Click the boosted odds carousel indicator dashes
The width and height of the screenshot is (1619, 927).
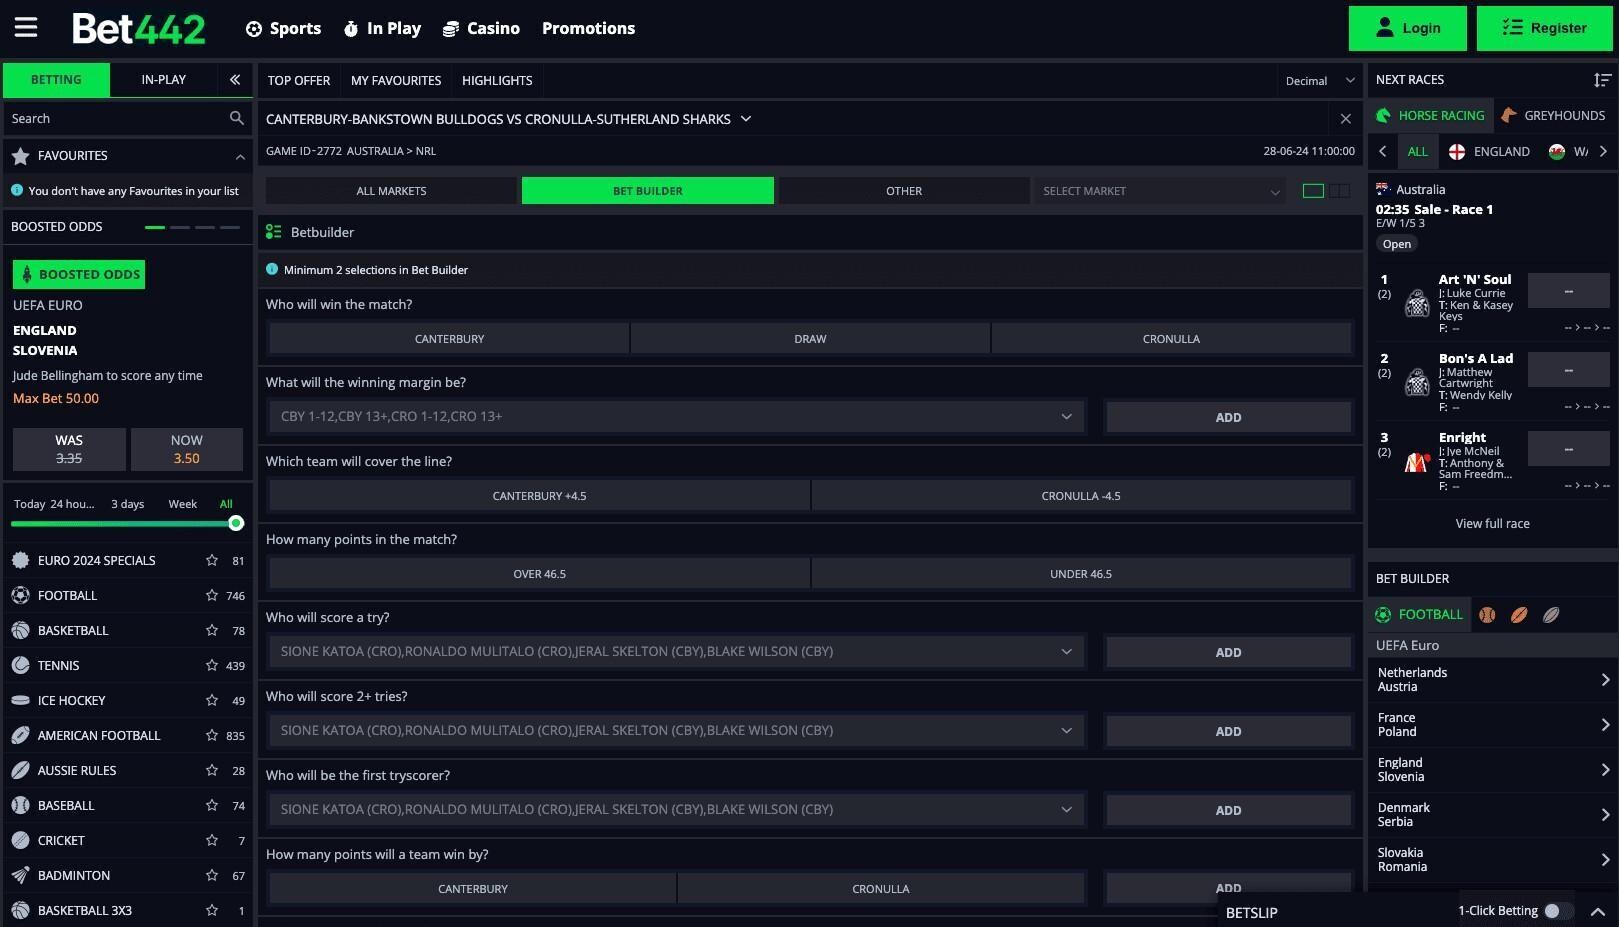(x=192, y=228)
